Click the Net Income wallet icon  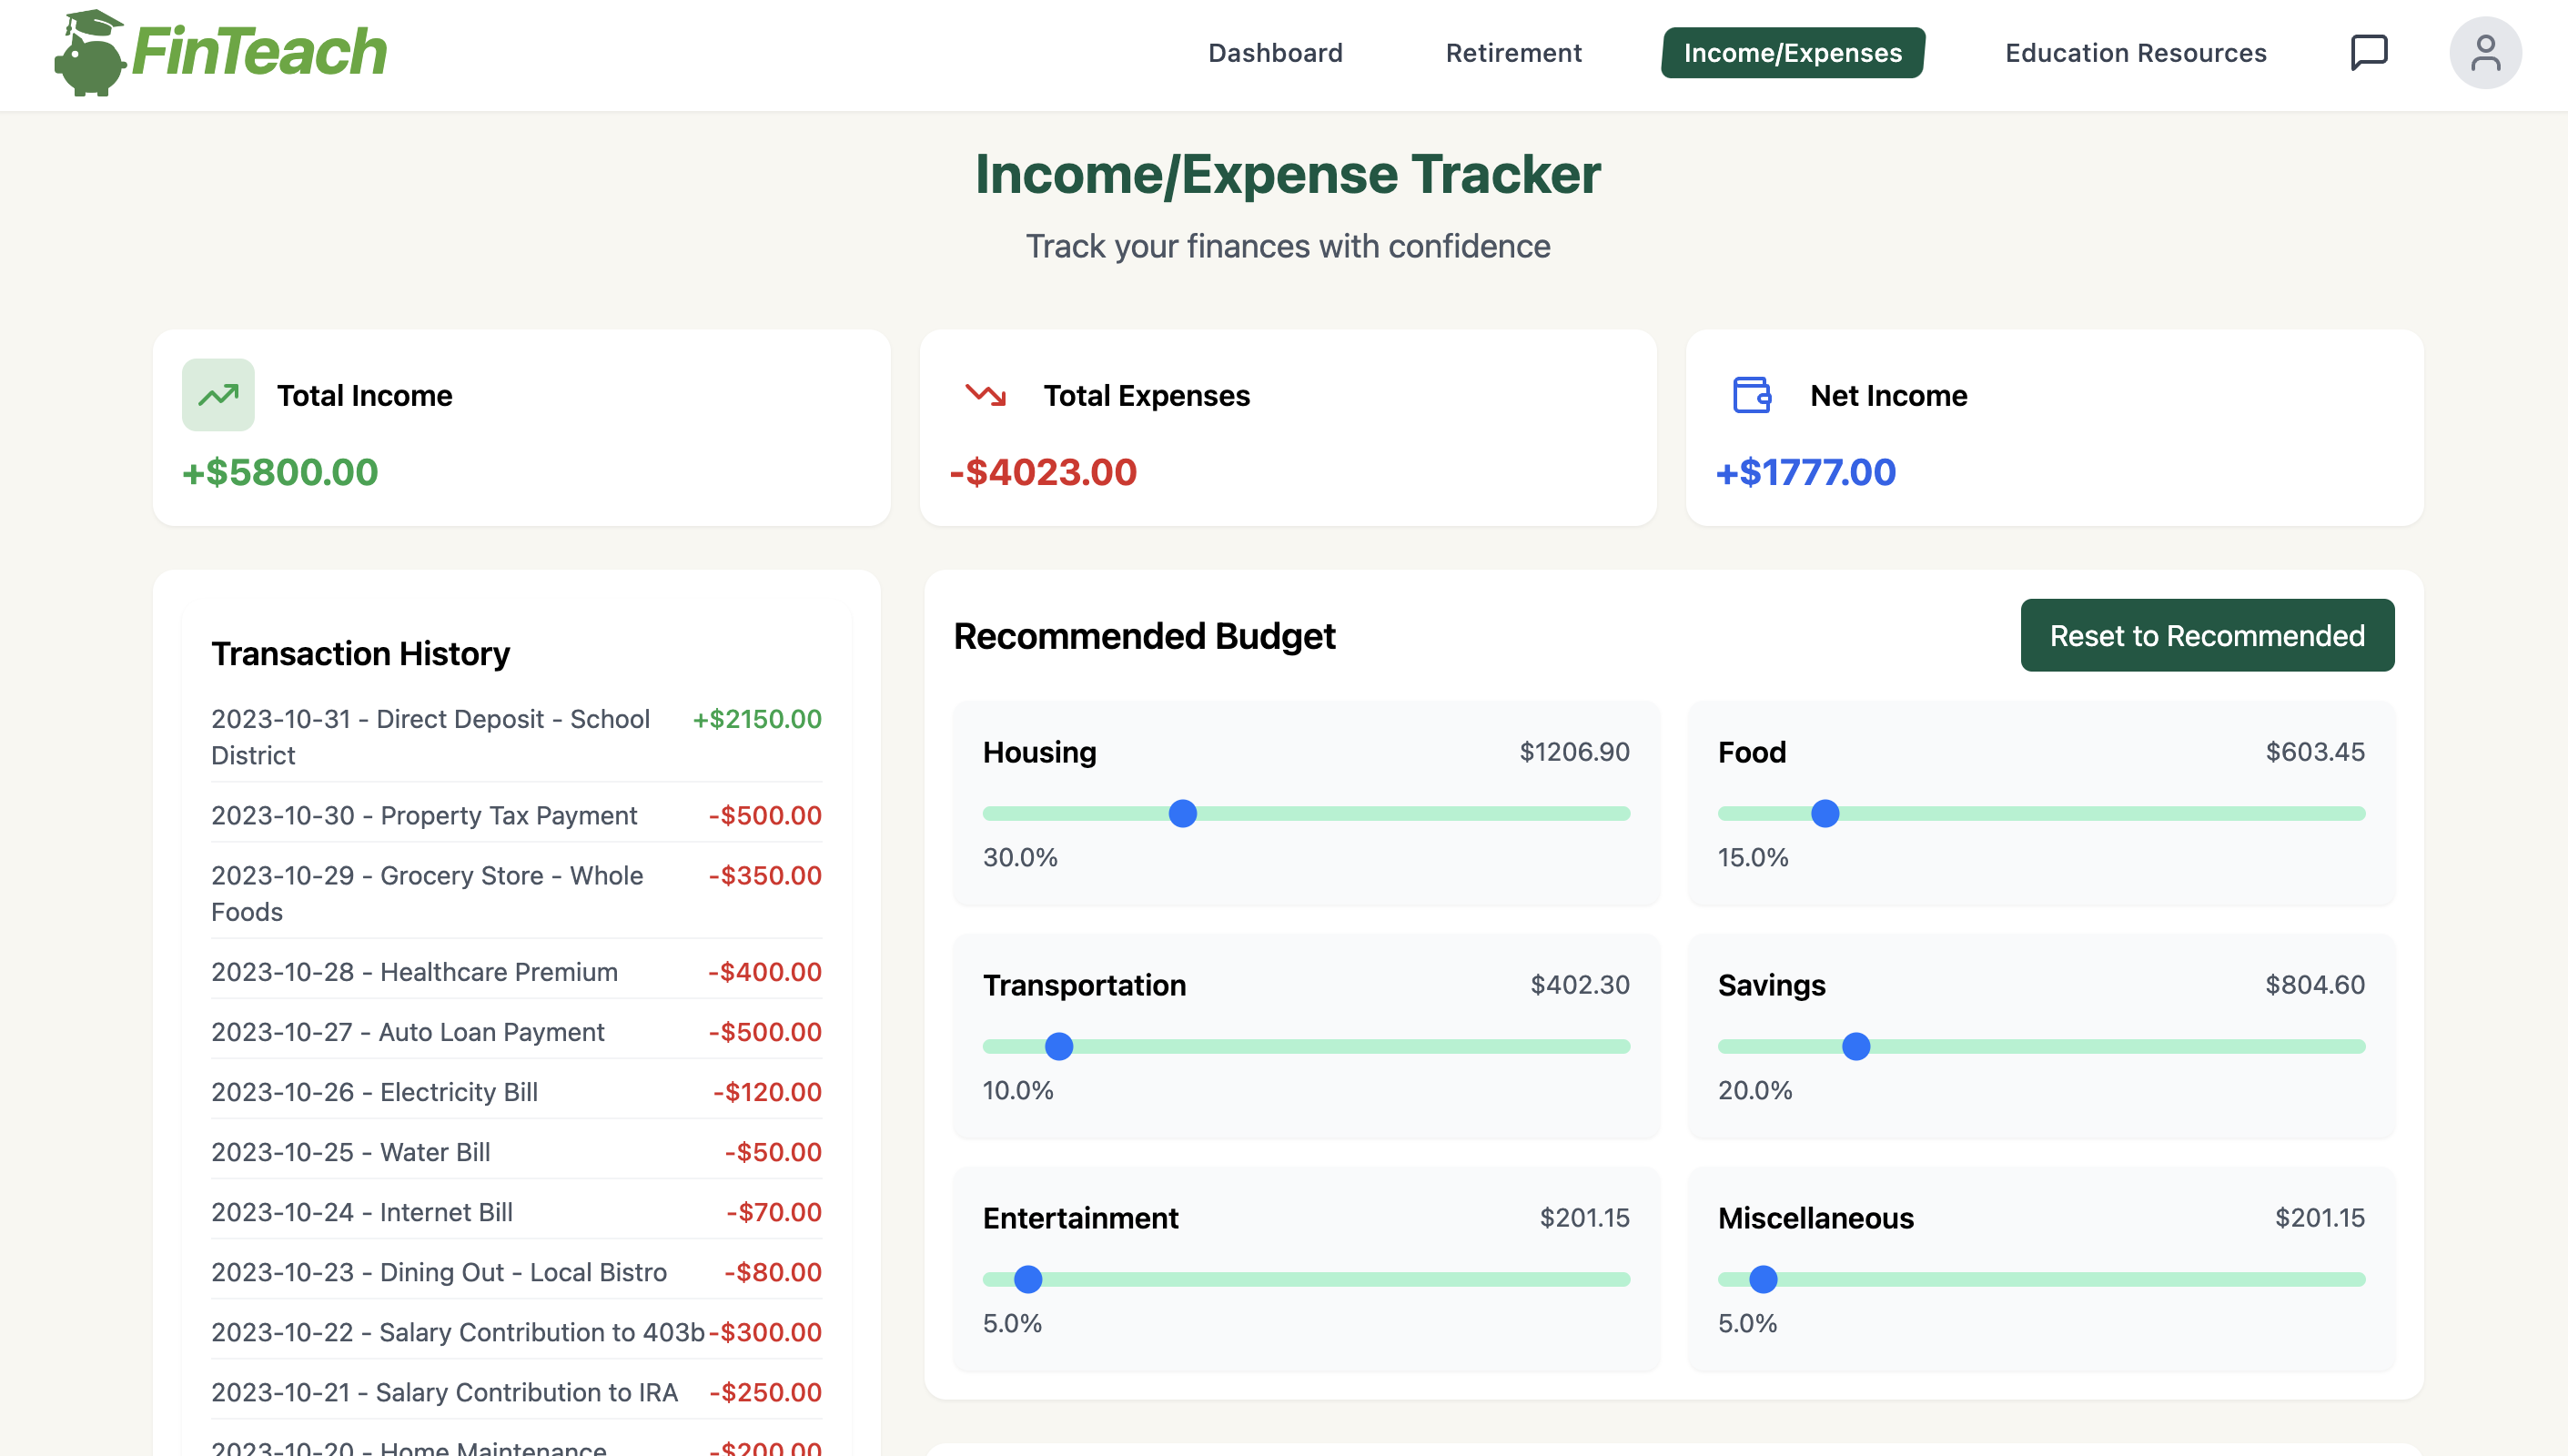coord(1751,395)
